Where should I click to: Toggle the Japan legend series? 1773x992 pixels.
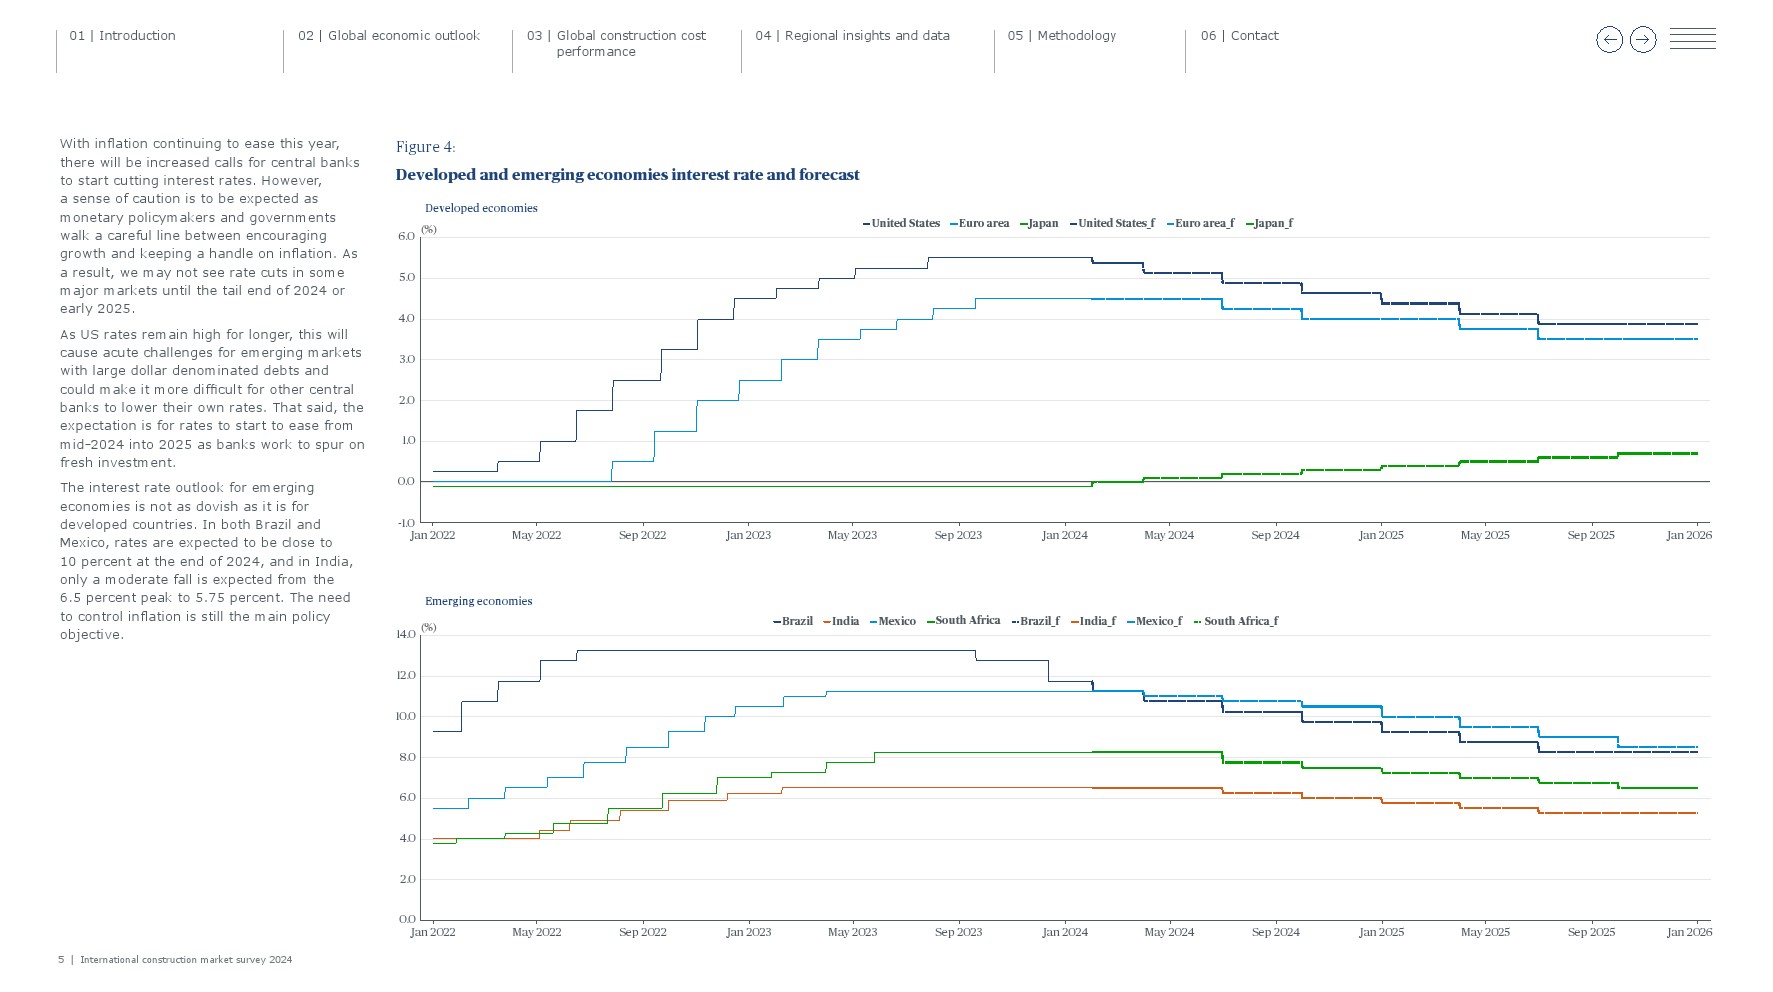click(1042, 224)
